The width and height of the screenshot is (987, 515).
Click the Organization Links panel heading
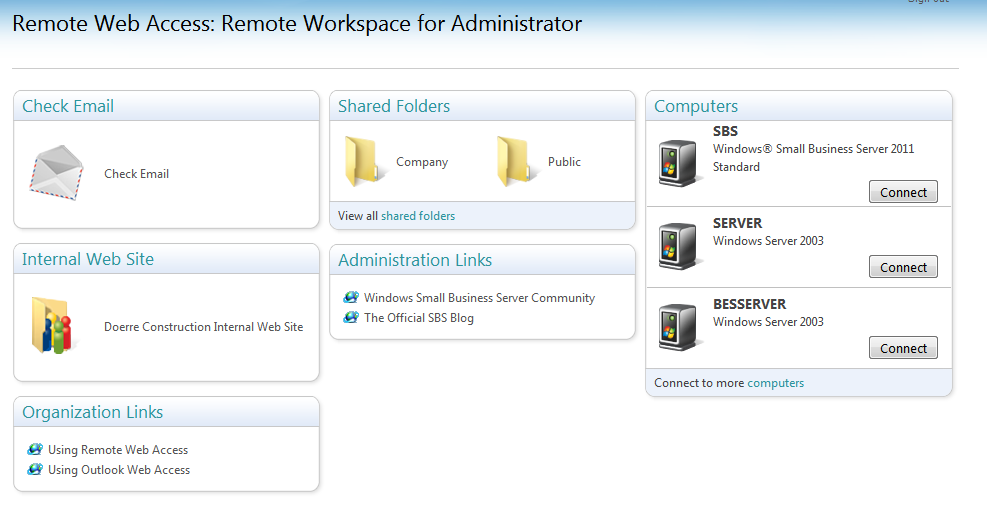93,412
